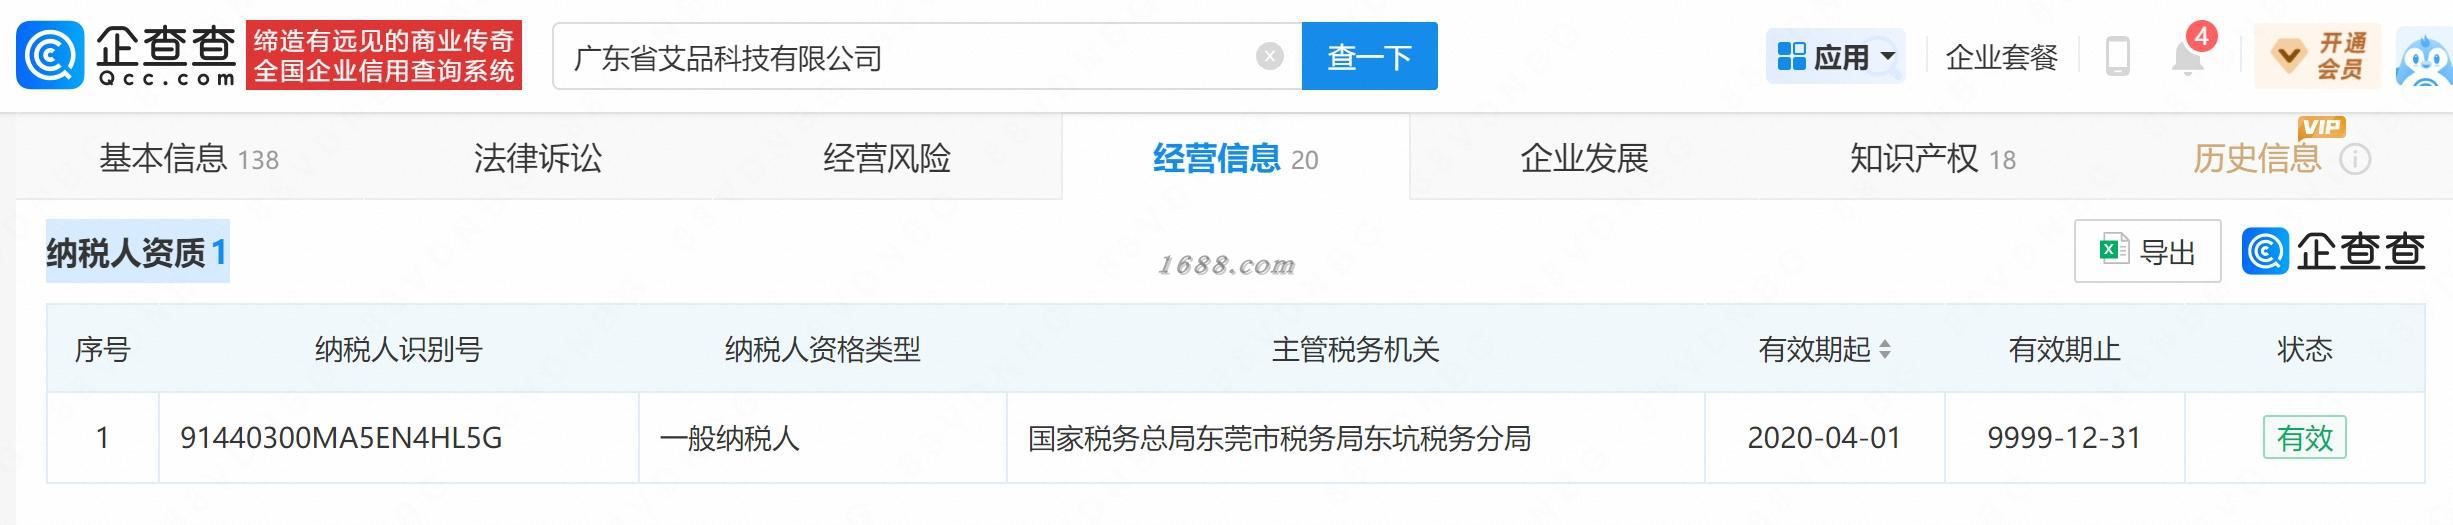Switch to the 基本信息 tab
The width and height of the screenshot is (2453, 525).
click(189, 158)
